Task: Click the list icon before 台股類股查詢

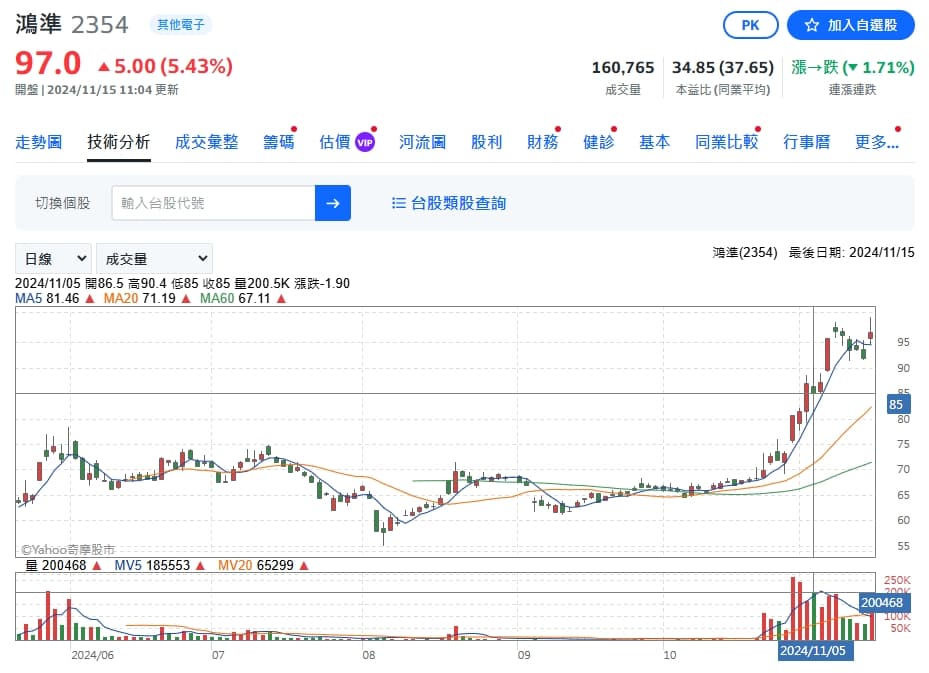Action: tap(399, 203)
